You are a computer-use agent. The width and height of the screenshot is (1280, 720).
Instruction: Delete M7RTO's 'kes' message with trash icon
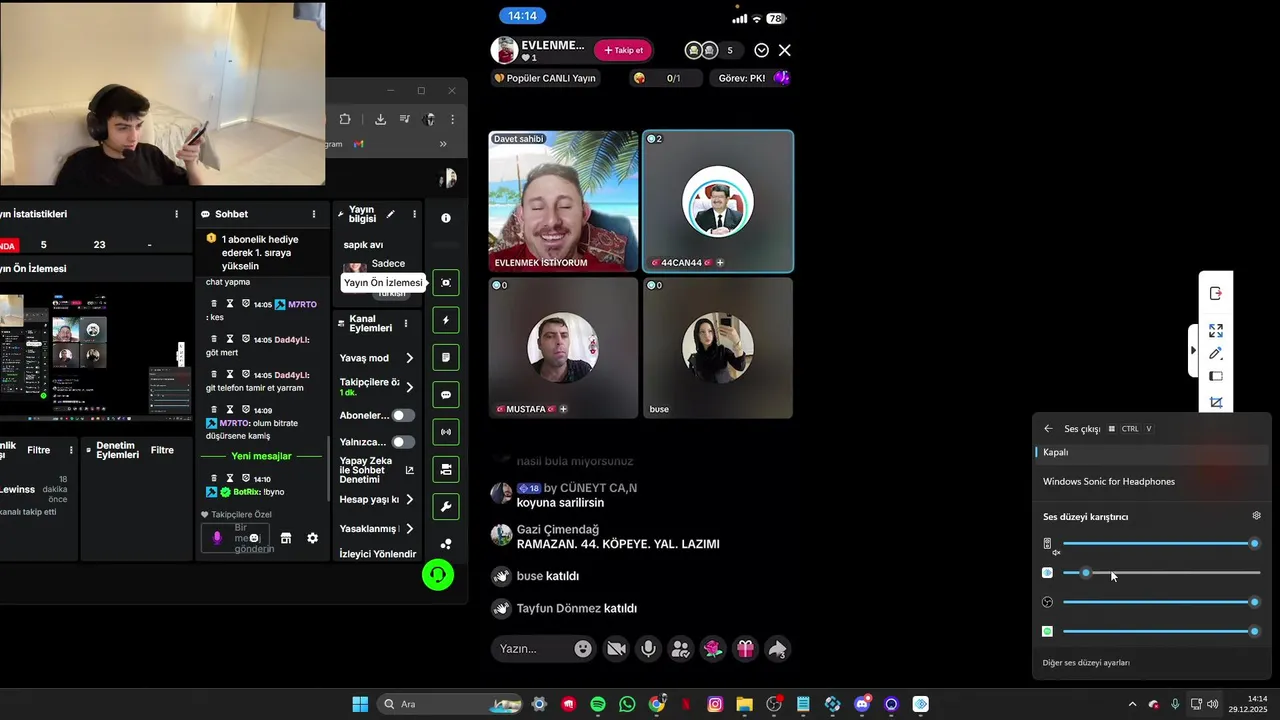pos(214,304)
